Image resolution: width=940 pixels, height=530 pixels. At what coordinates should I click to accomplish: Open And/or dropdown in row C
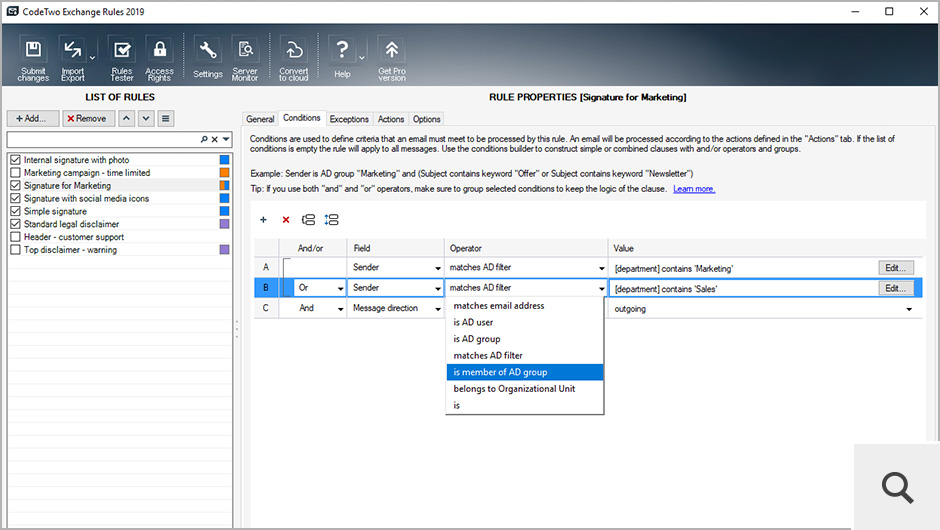341,309
